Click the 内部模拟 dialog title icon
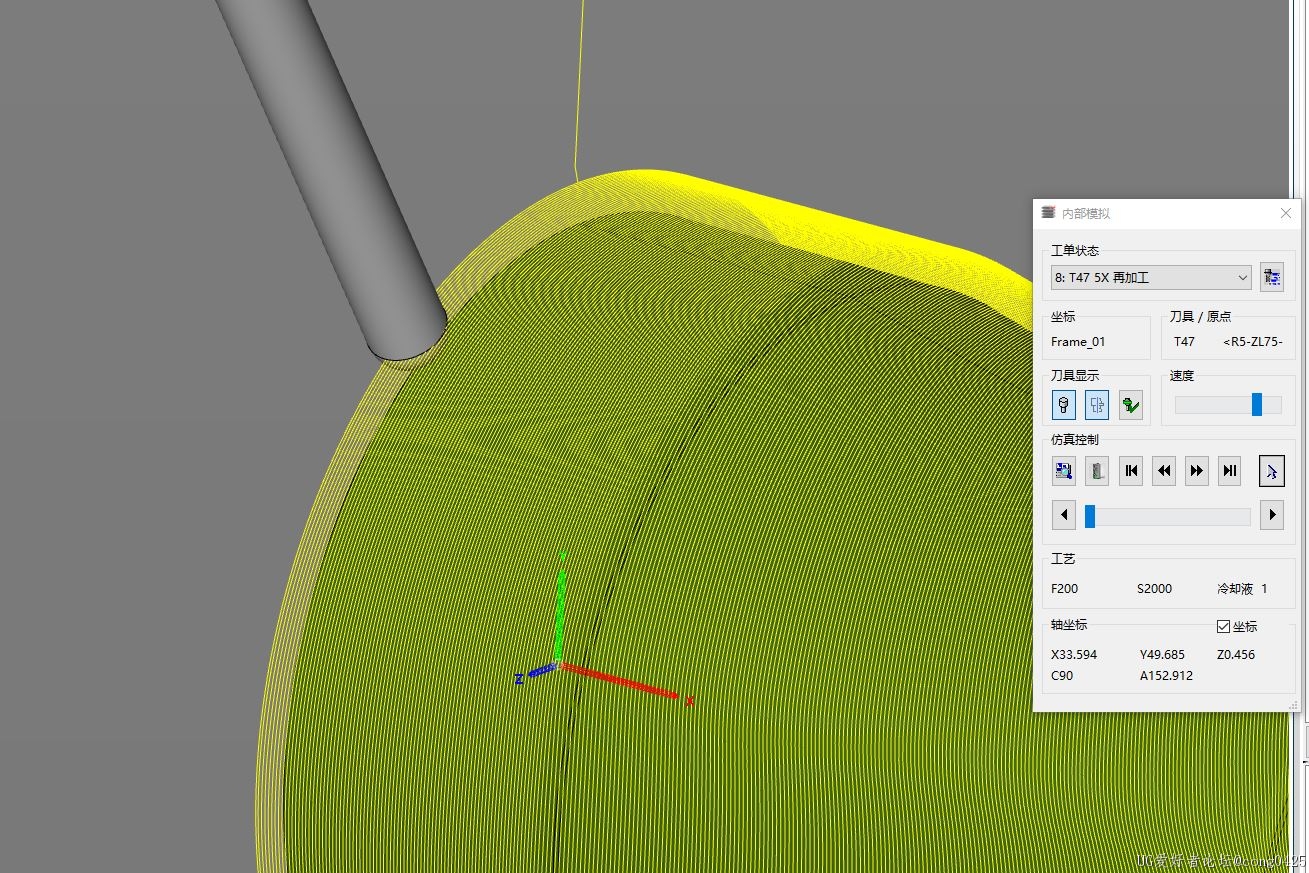1309x873 pixels. point(1048,213)
